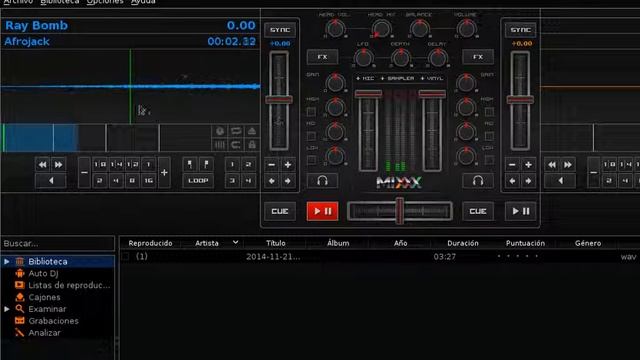Image resolution: width=640 pixels, height=360 pixels.
Task: Halve loop with minus button, left deck
Action: (x=84, y=173)
